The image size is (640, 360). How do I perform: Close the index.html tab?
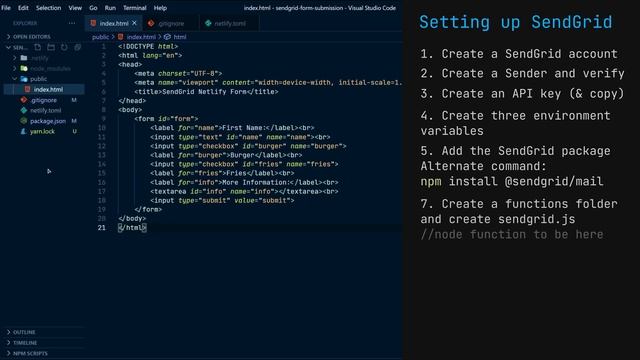[x=134, y=23]
